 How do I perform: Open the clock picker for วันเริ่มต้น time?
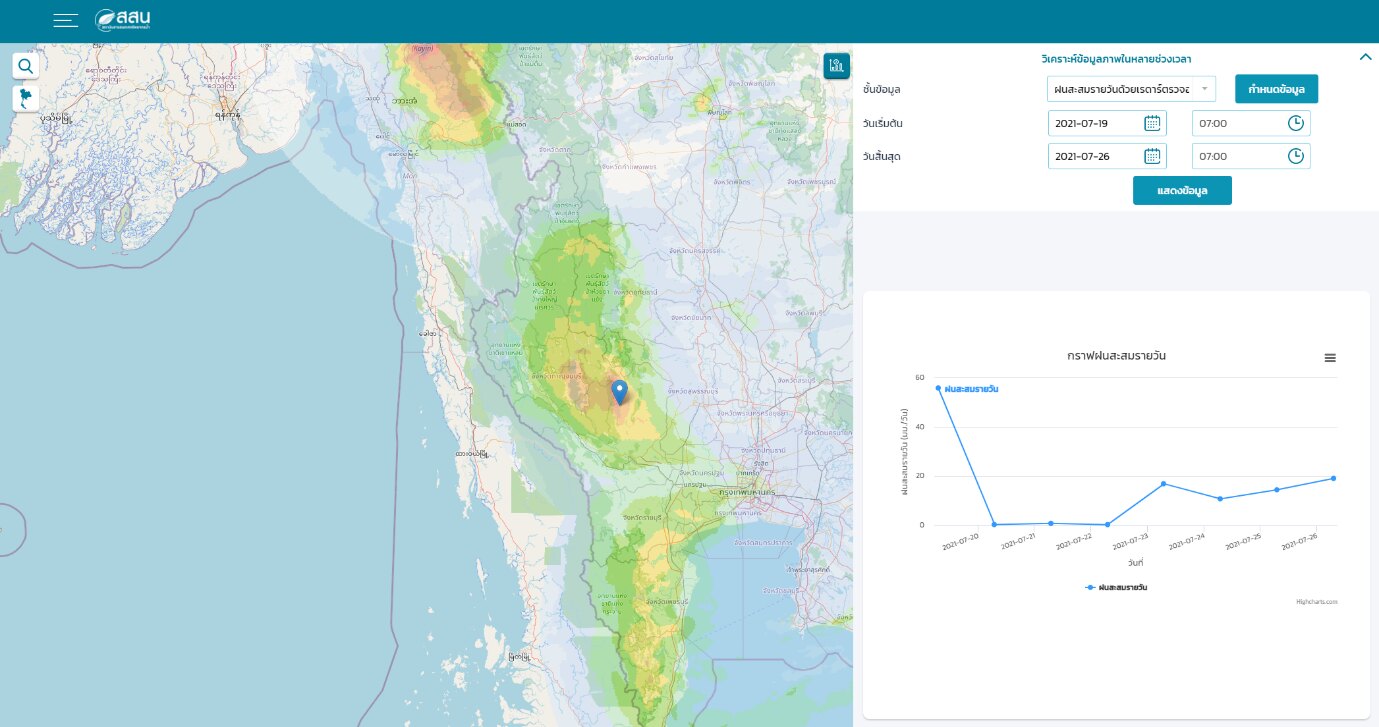click(1295, 123)
